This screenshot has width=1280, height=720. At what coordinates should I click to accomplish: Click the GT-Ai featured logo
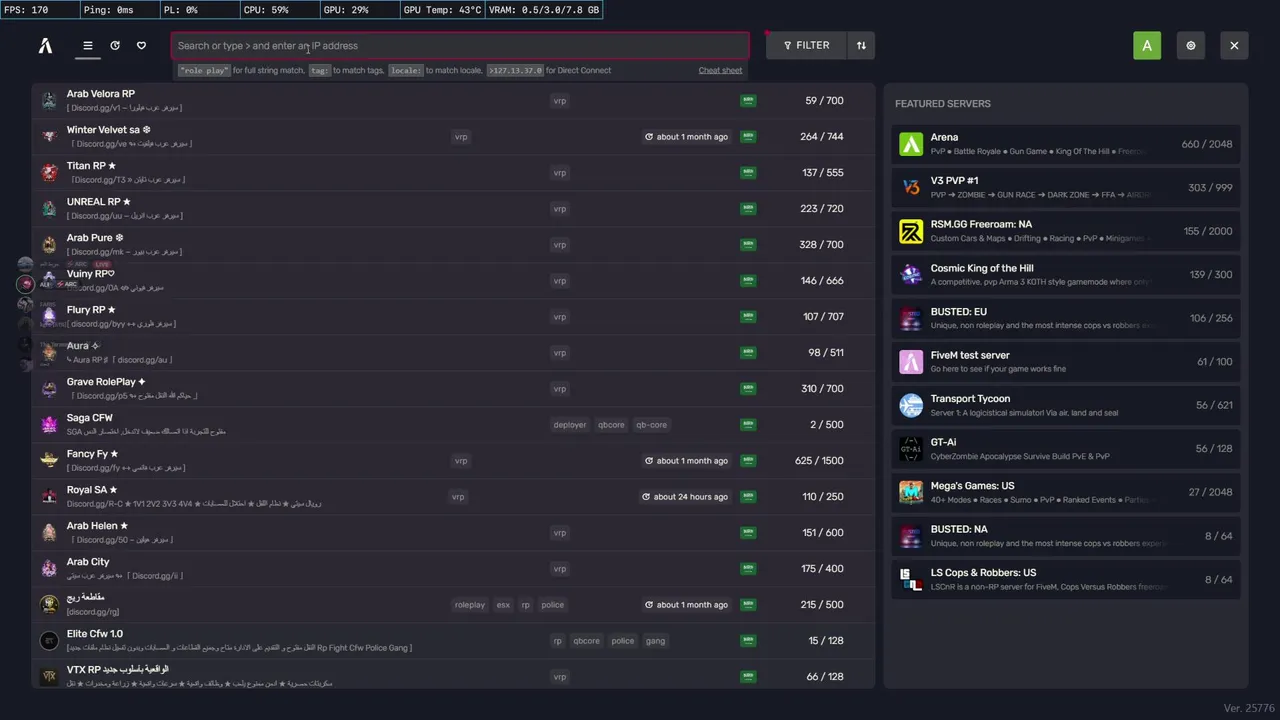coord(911,448)
